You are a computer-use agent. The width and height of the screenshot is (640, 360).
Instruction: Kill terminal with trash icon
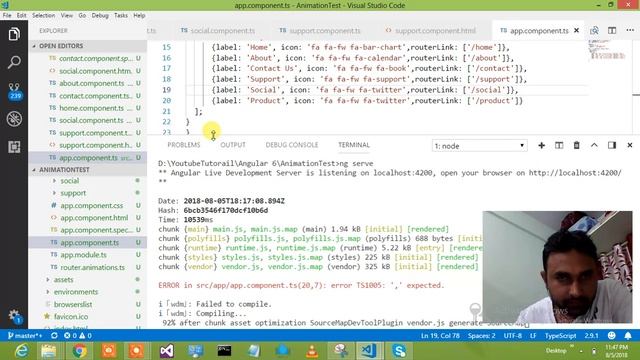576,145
